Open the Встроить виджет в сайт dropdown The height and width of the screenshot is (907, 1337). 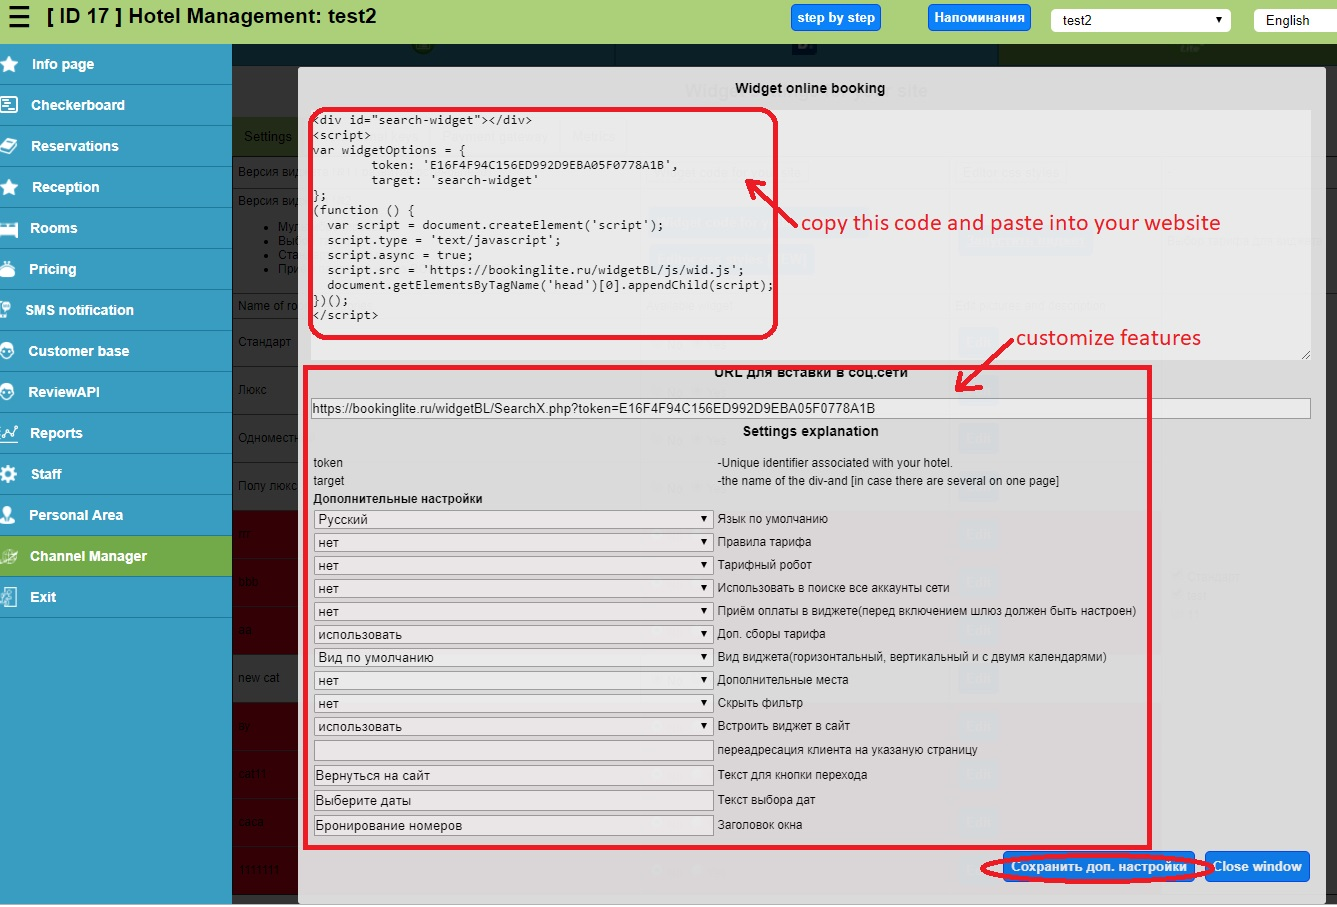[513, 726]
